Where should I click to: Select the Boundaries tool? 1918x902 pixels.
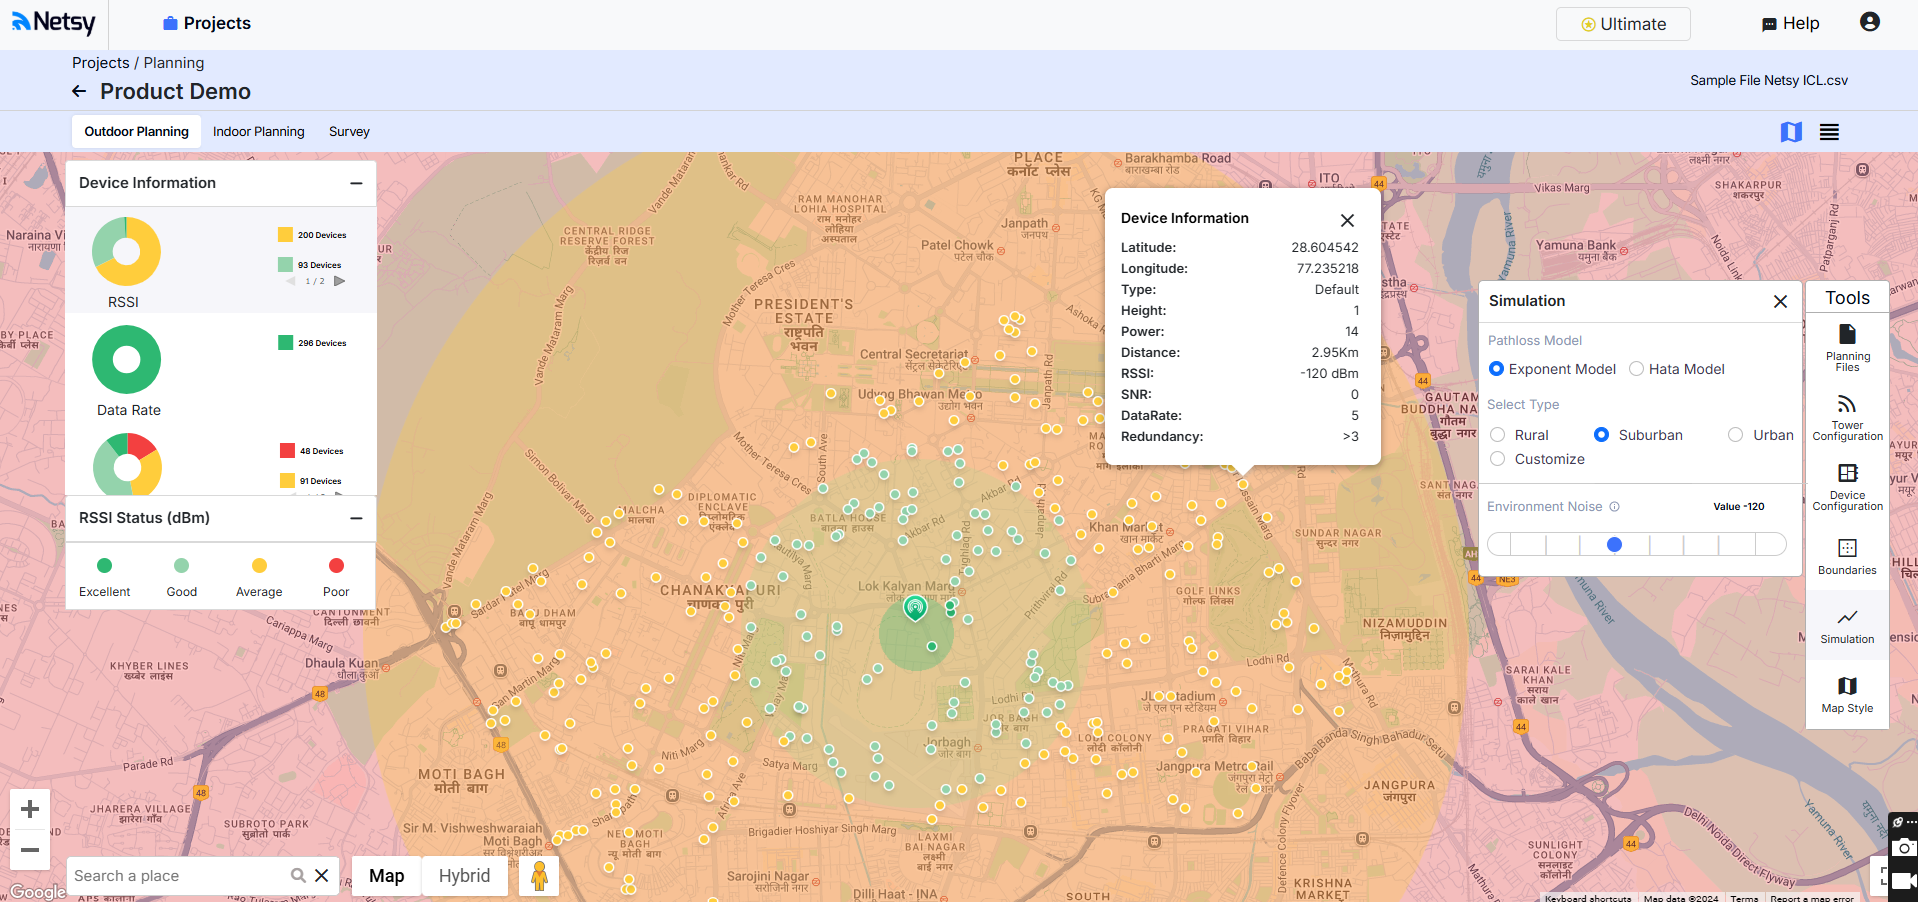(x=1847, y=556)
